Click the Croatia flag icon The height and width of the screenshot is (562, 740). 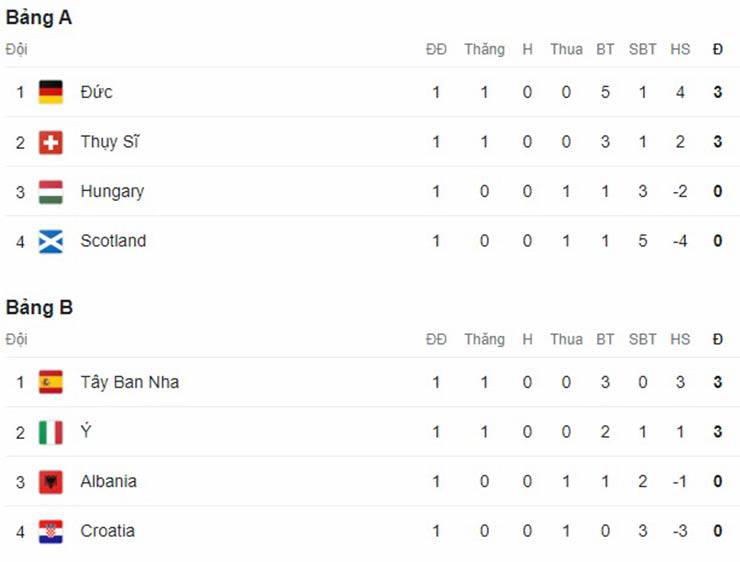[x=51, y=531]
